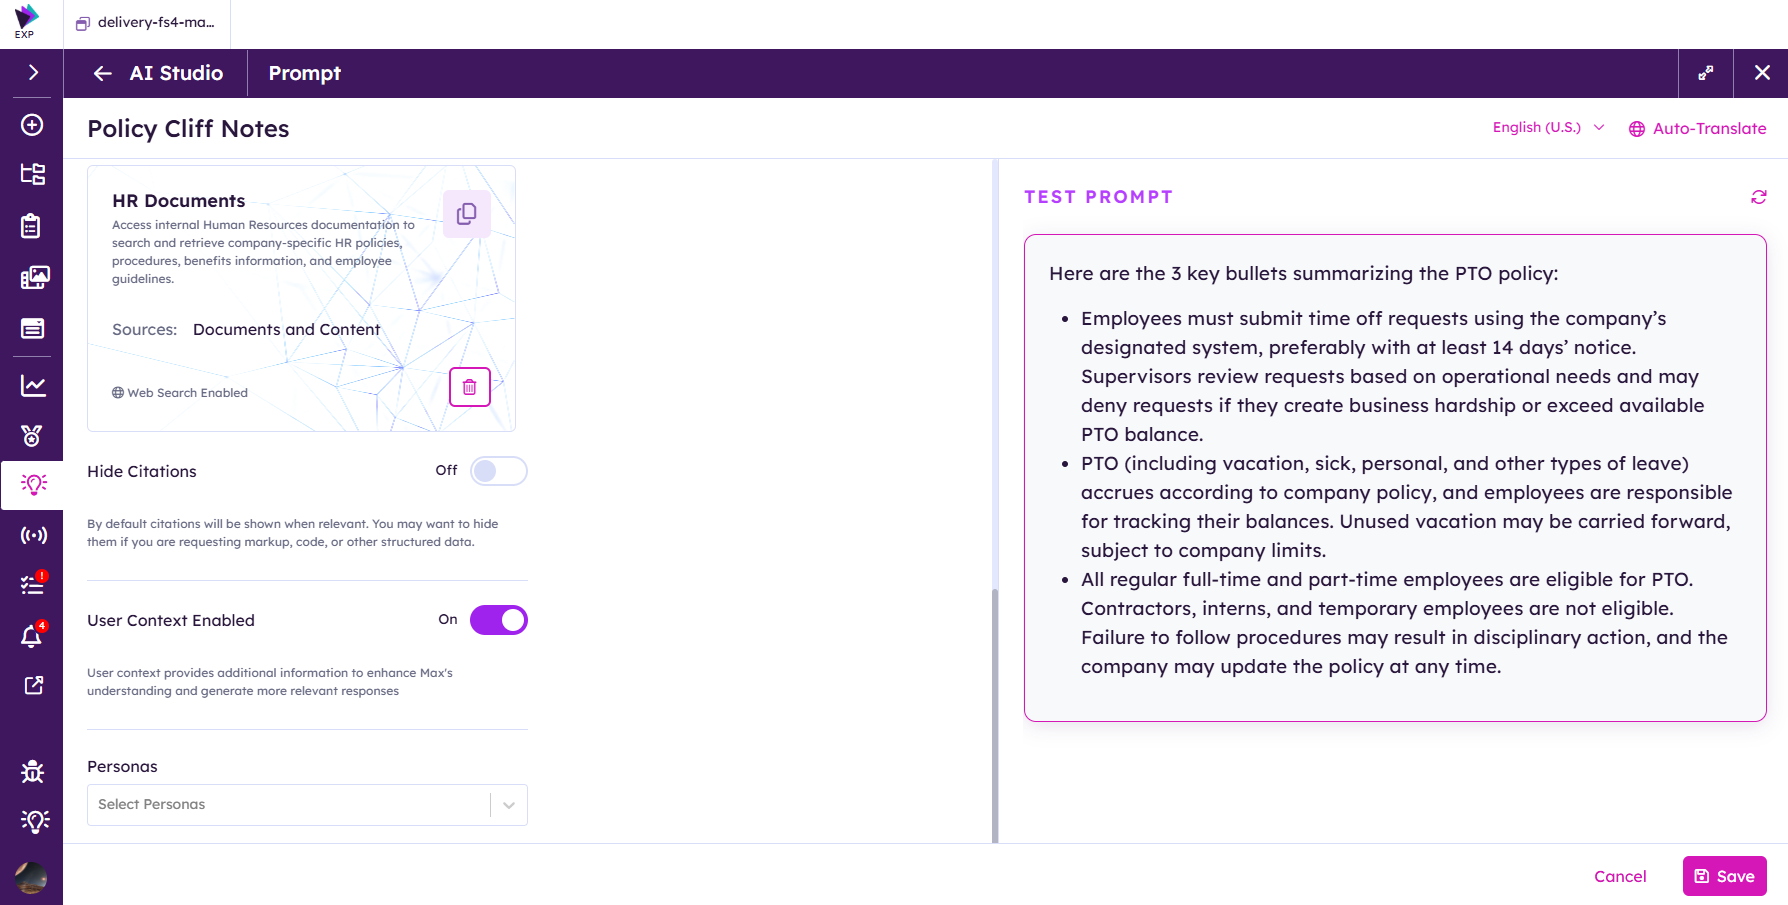This screenshot has height=905, width=1788.
Task: Click the lightbulb AI Studio sidebar icon
Action: (x=33, y=485)
